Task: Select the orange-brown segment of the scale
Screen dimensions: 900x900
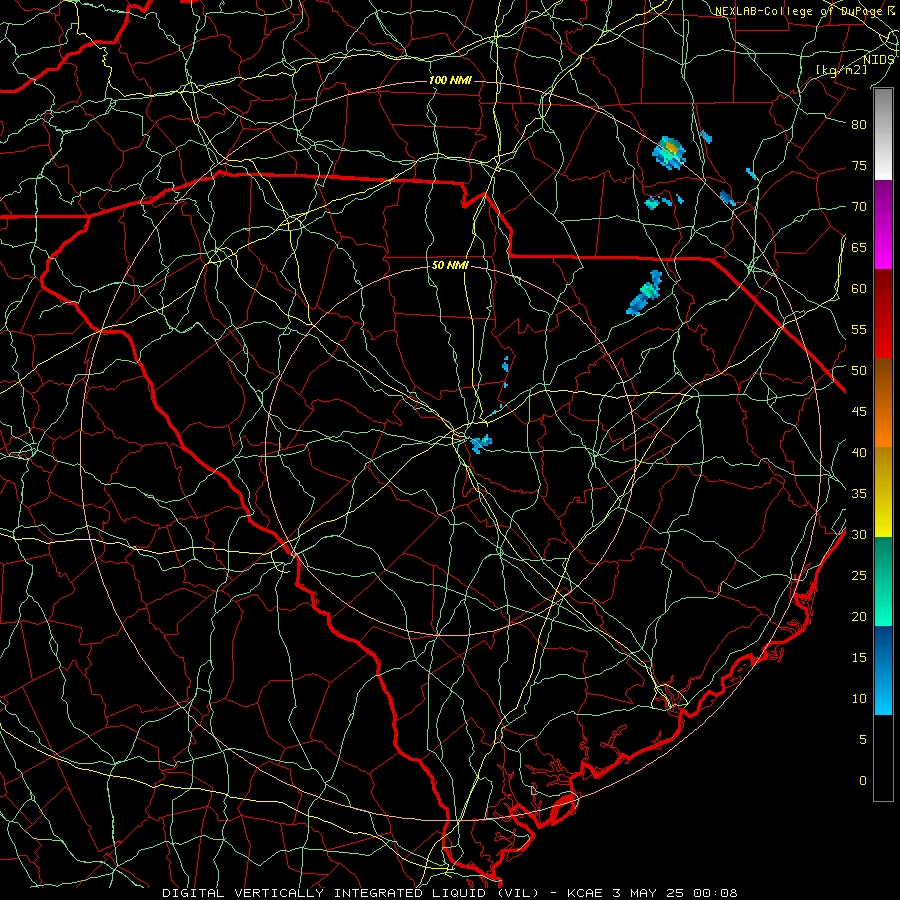Action: tap(883, 403)
